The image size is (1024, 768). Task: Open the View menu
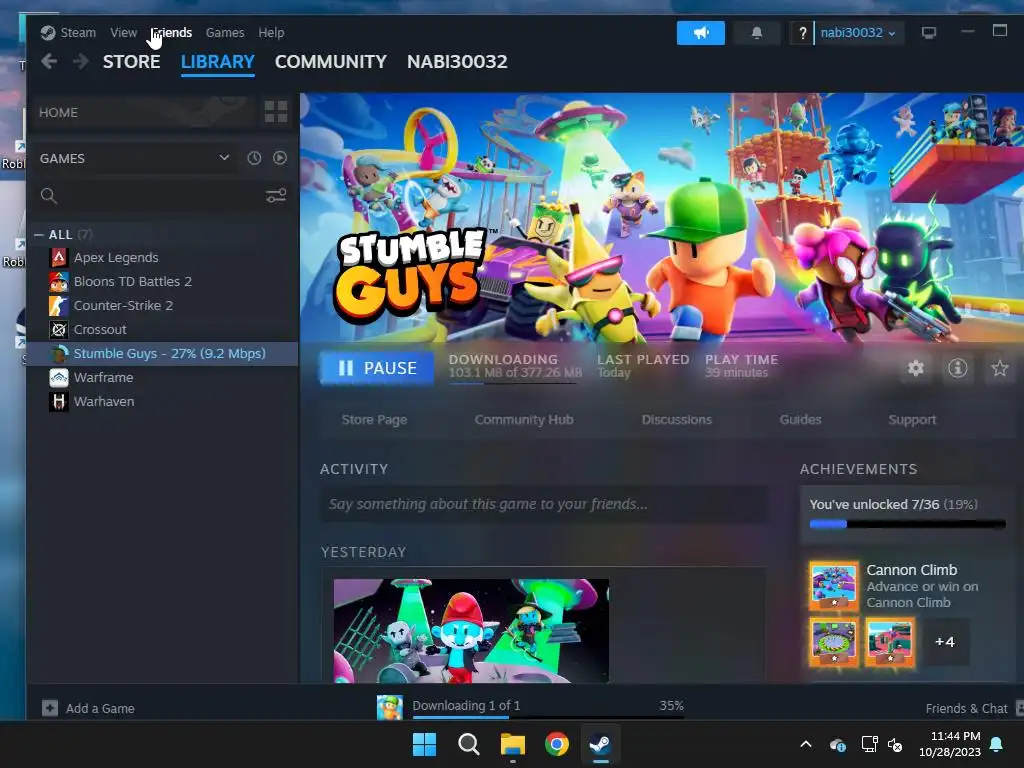pyautogui.click(x=123, y=33)
